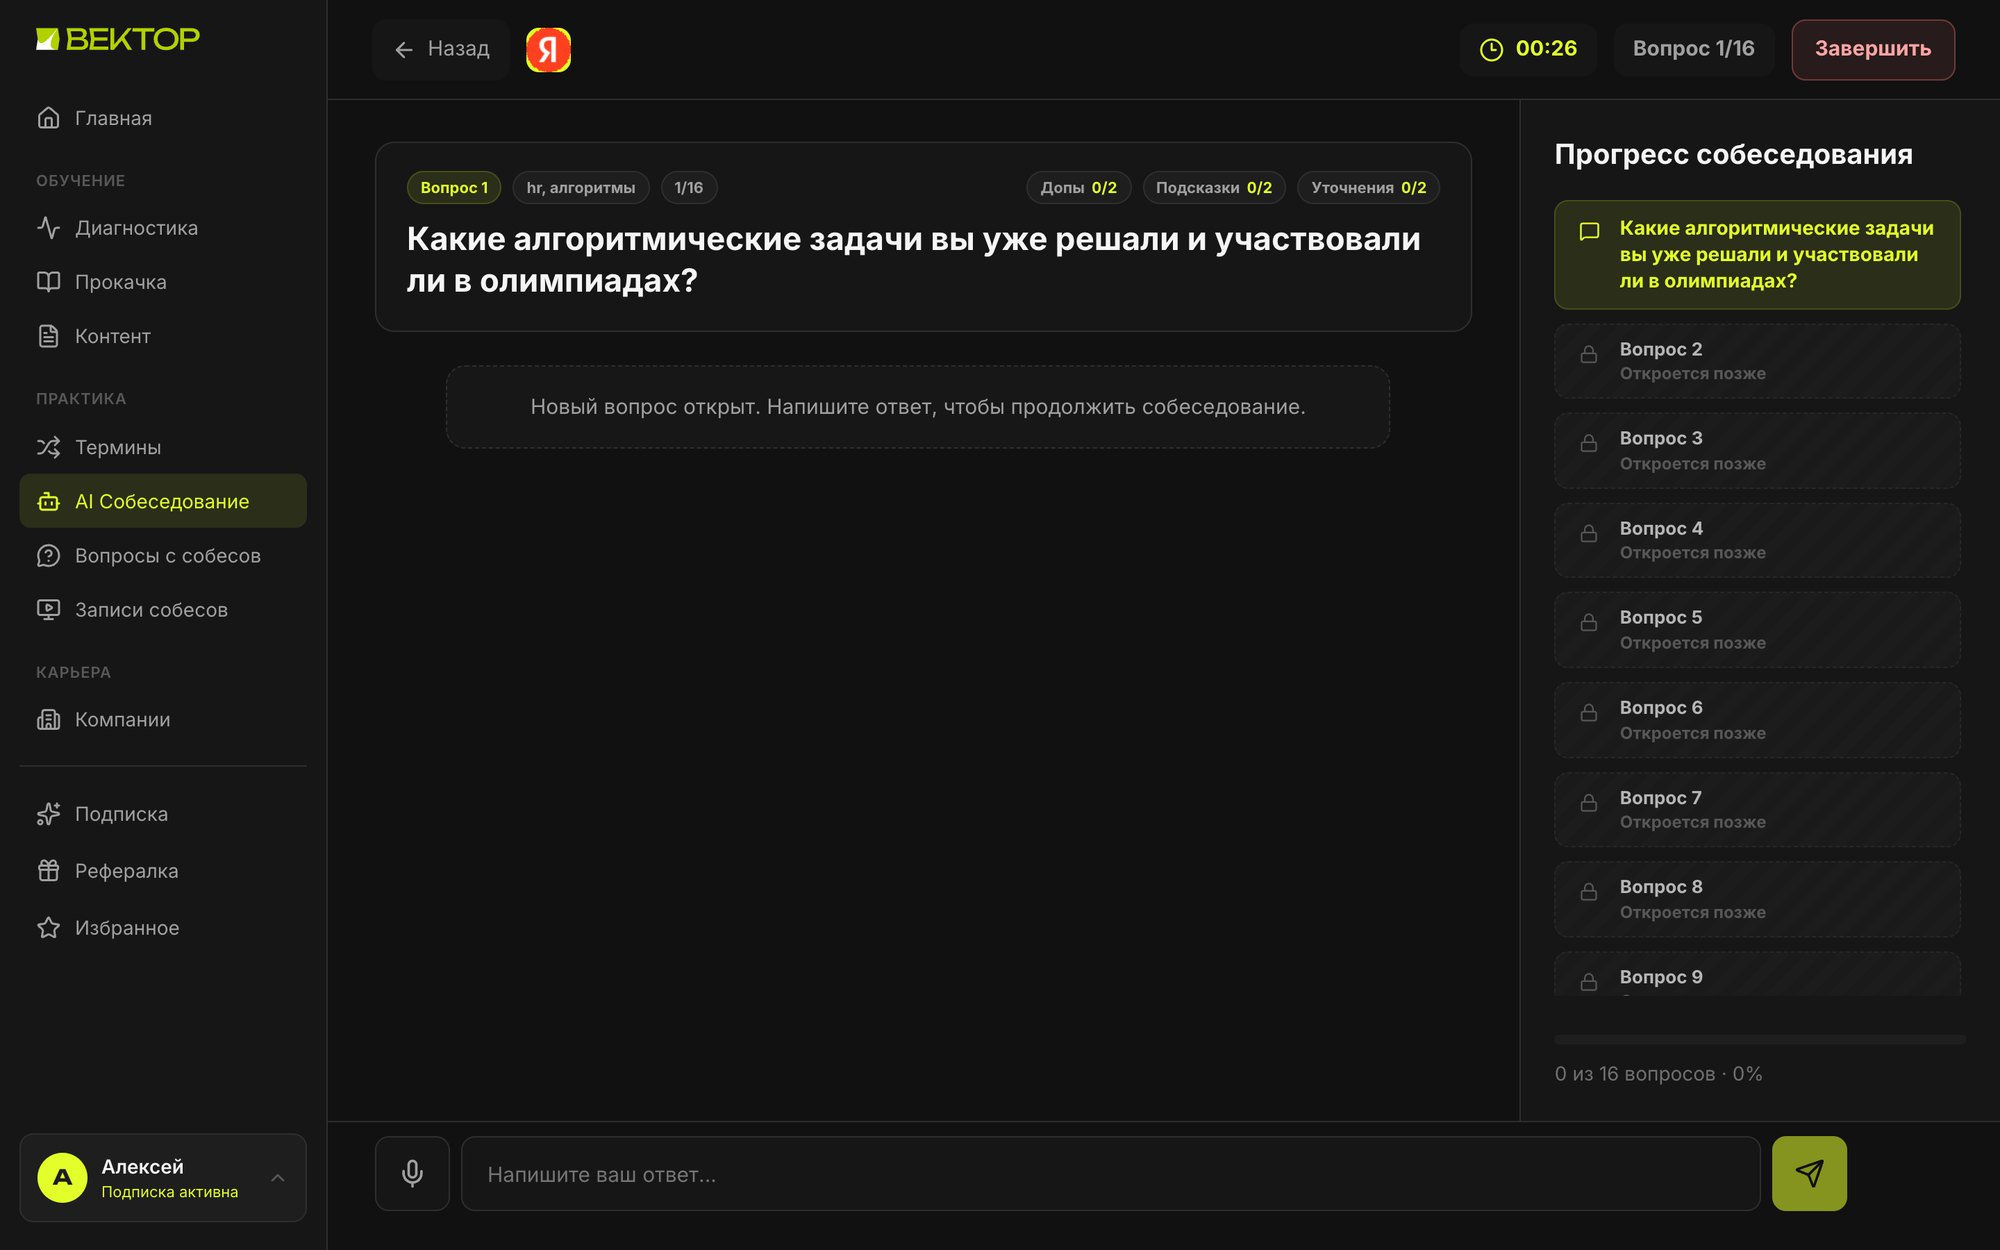Viewport: 2000px width, 1250px height.
Task: Select the locked Вопрос 8 card
Action: [x=1757, y=899]
